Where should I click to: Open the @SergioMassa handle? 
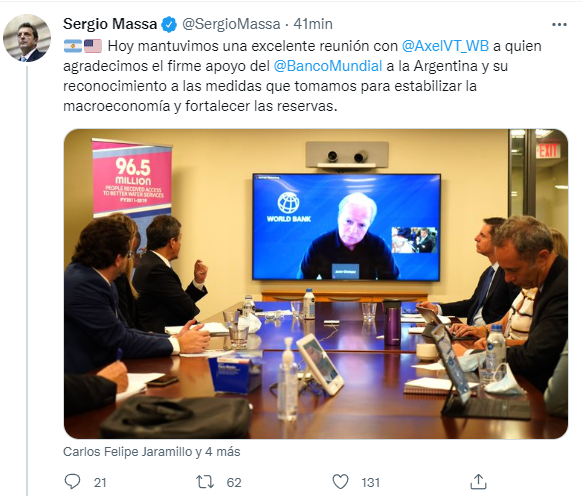(231, 24)
